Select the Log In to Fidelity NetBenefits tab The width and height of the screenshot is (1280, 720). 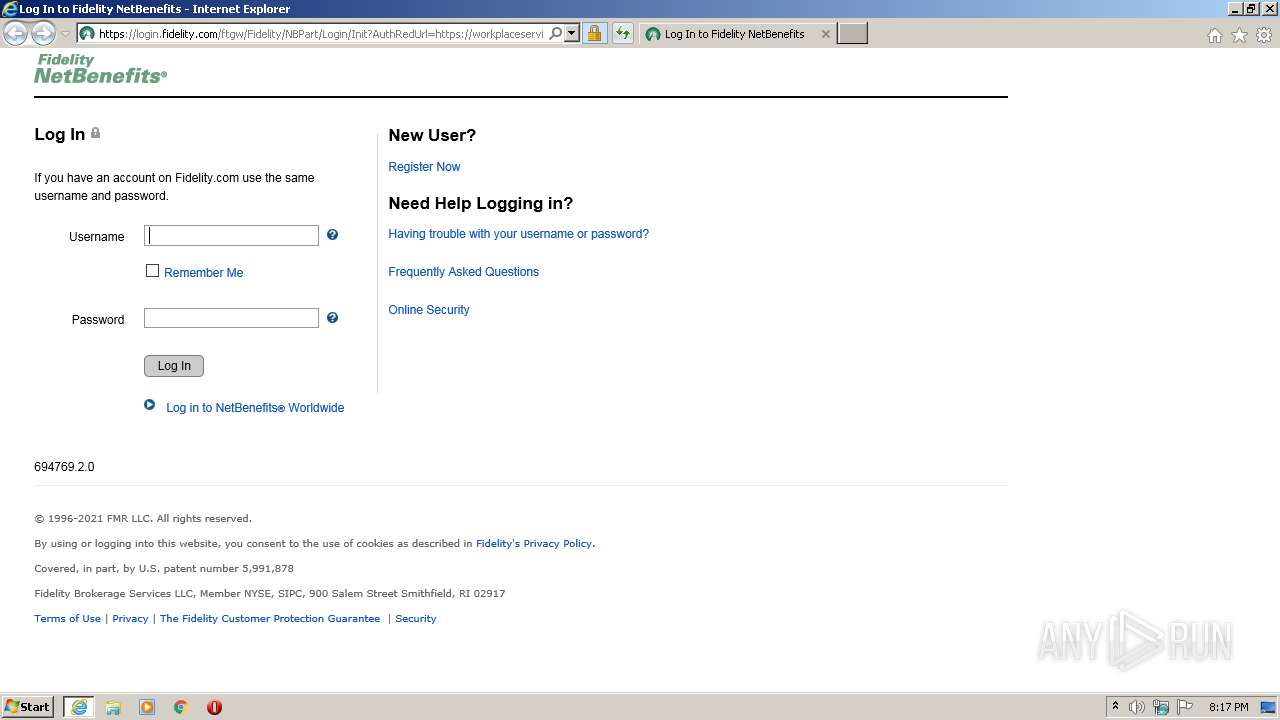pos(734,34)
